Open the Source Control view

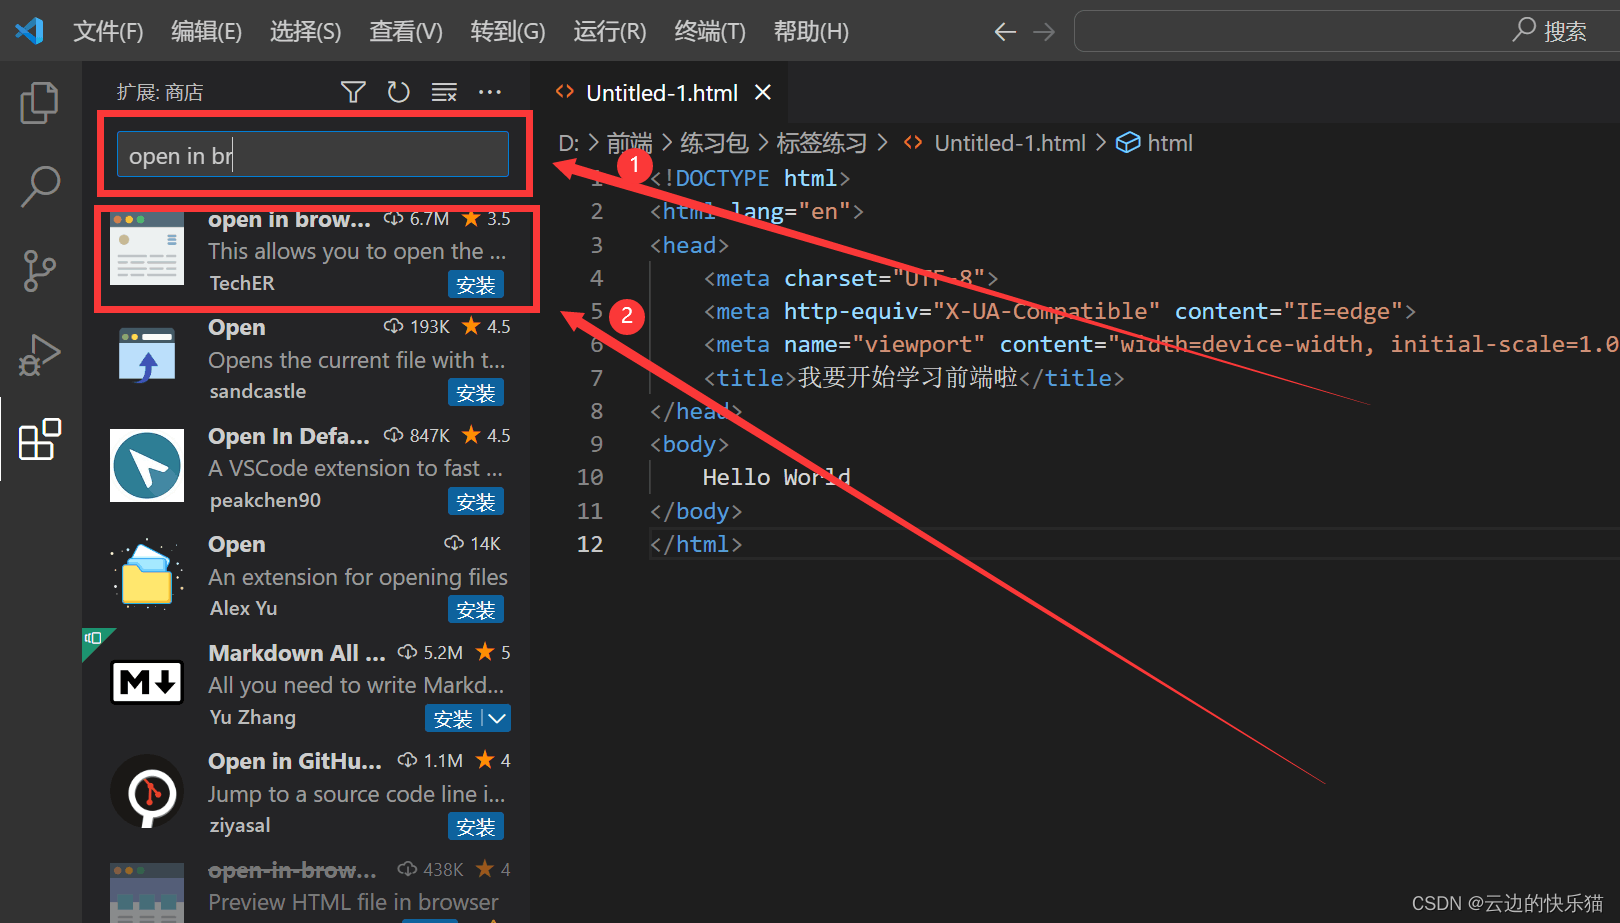click(40, 270)
